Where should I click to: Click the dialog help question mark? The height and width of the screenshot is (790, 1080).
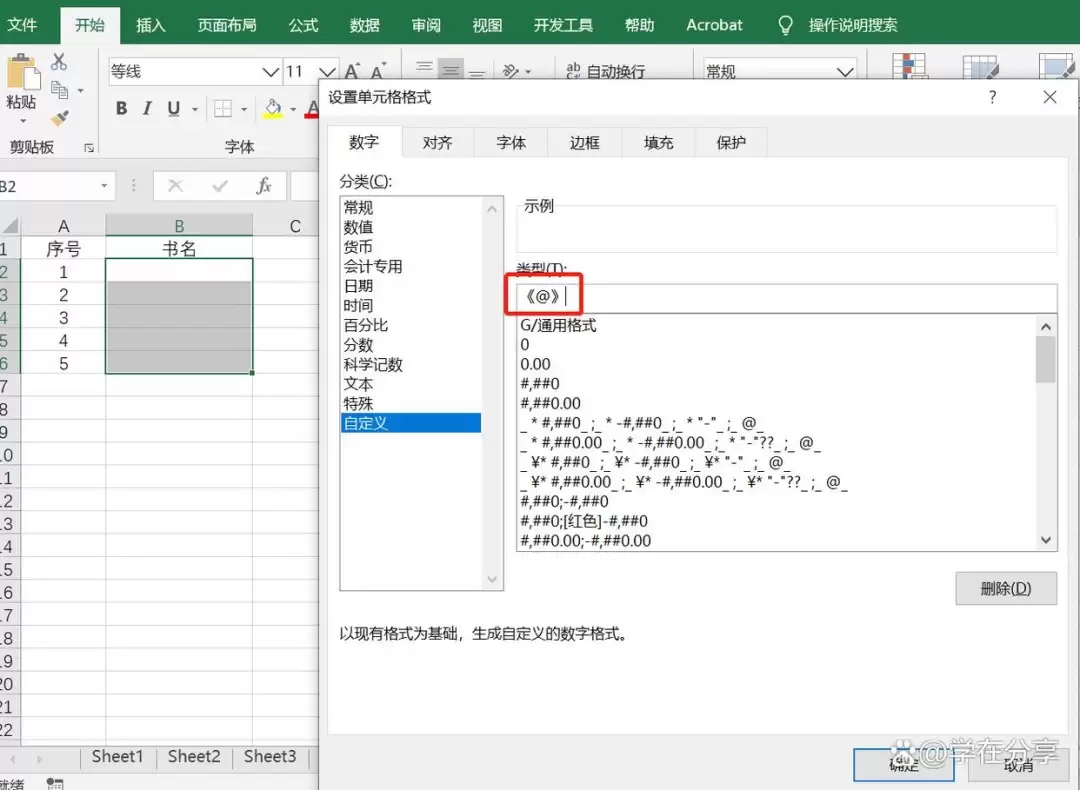coord(992,97)
